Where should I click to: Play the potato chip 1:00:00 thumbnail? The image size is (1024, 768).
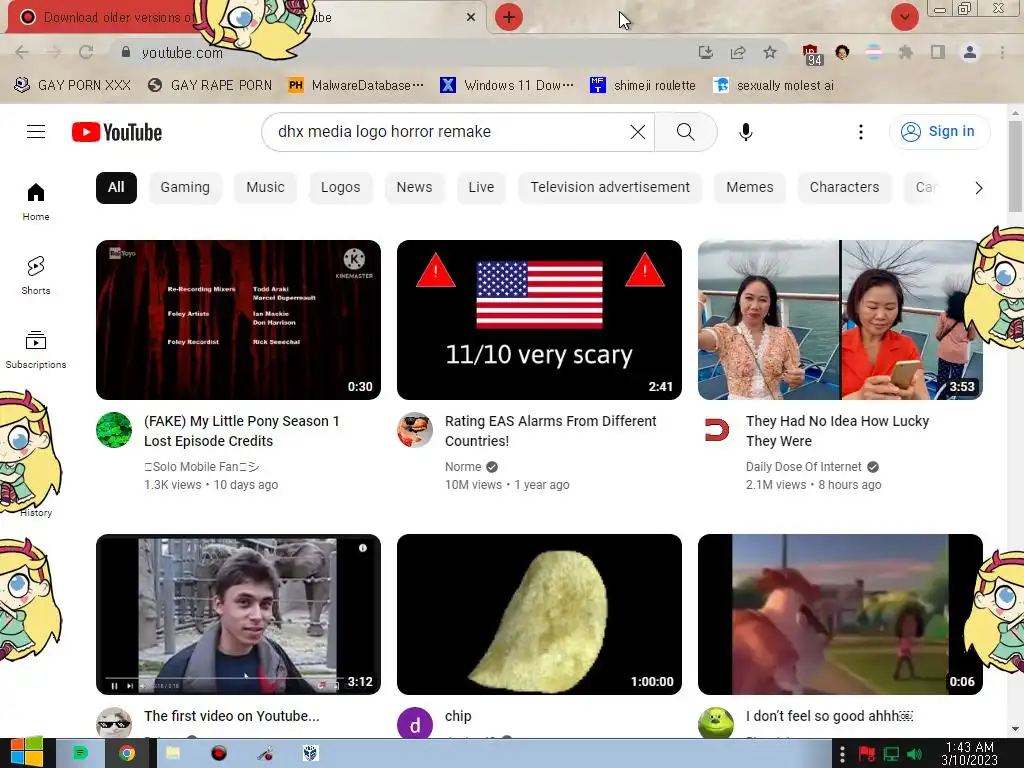coord(539,615)
